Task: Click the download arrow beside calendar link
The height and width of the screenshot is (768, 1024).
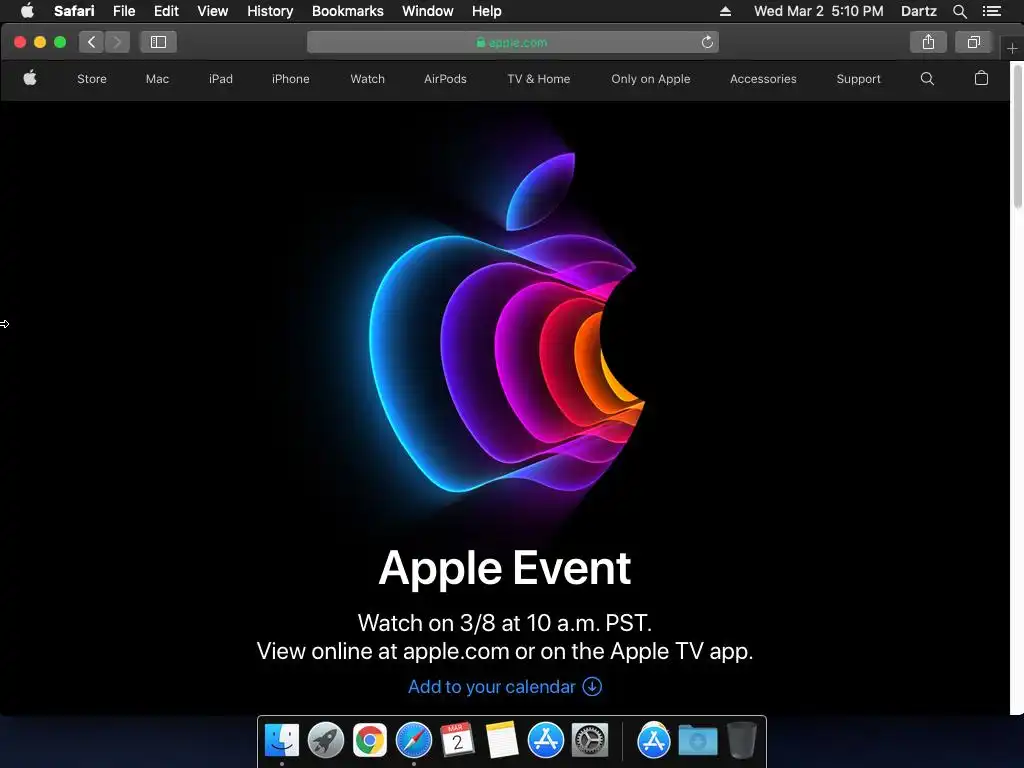Action: pyautogui.click(x=592, y=686)
